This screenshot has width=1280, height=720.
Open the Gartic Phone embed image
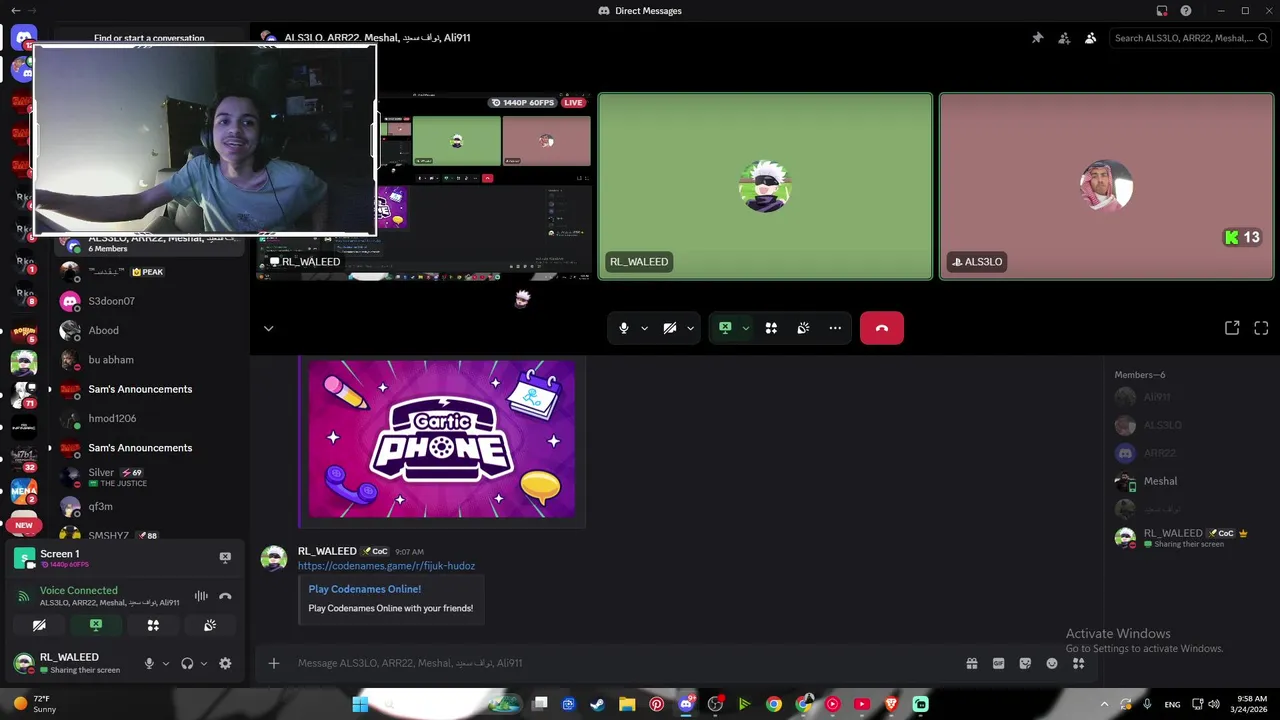point(442,439)
